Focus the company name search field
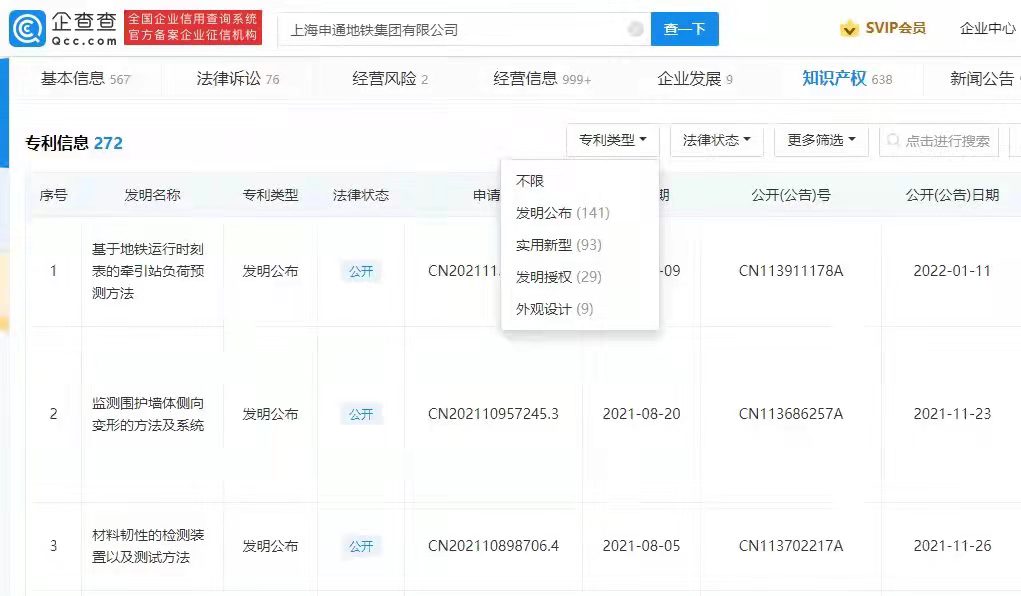Viewport: 1021px width, 596px height. click(x=464, y=29)
